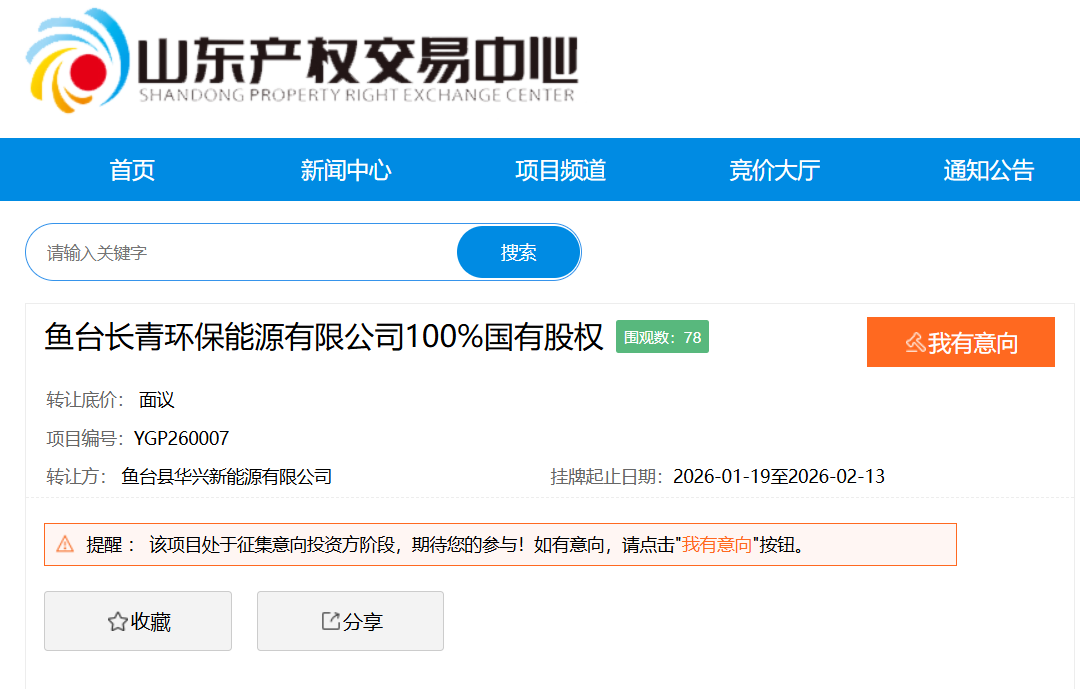
Task: Open the 竞价大厅 navigation menu item
Action: coord(774,170)
